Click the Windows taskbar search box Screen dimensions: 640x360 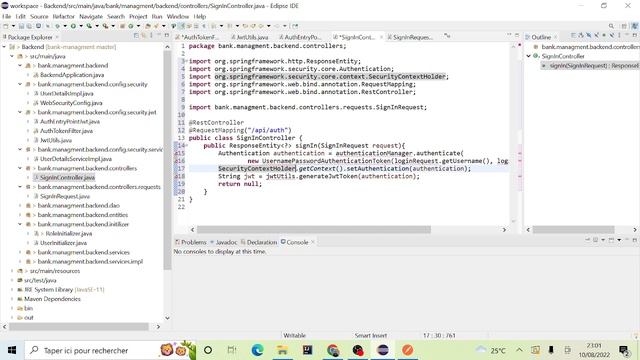tap(110, 350)
